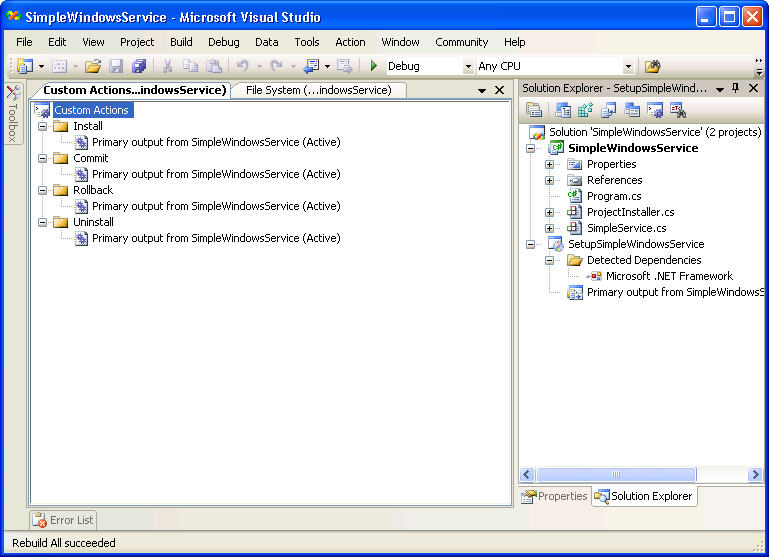Click the Solution Explorer horizontal scrollbar thumb
The image size is (769, 557).
[616, 475]
